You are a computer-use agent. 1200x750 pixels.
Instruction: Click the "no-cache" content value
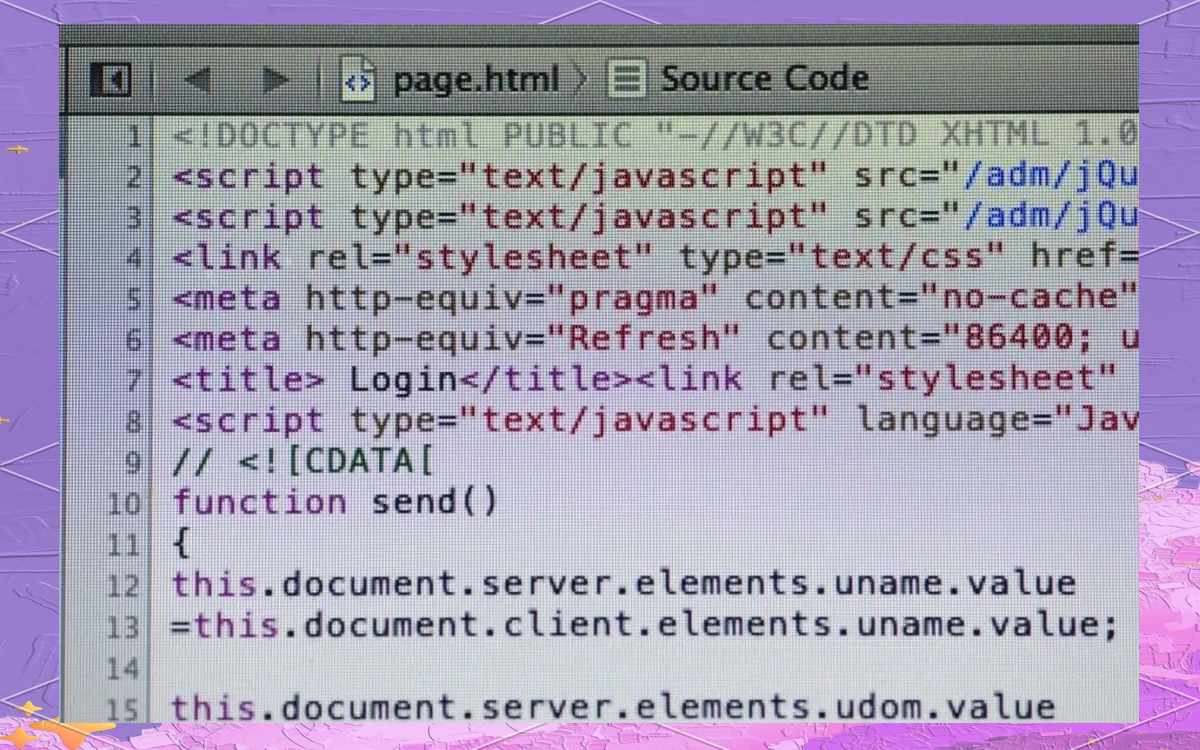click(1029, 297)
